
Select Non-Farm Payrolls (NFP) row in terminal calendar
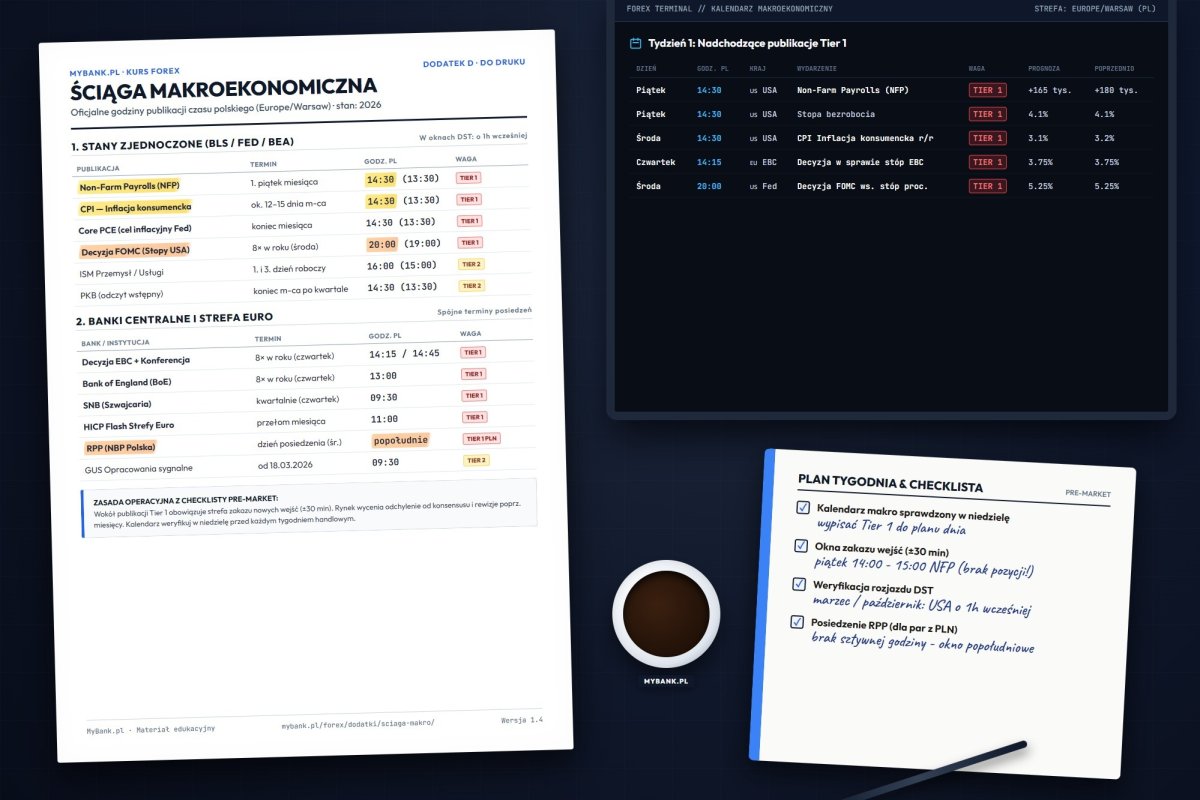click(x=891, y=90)
